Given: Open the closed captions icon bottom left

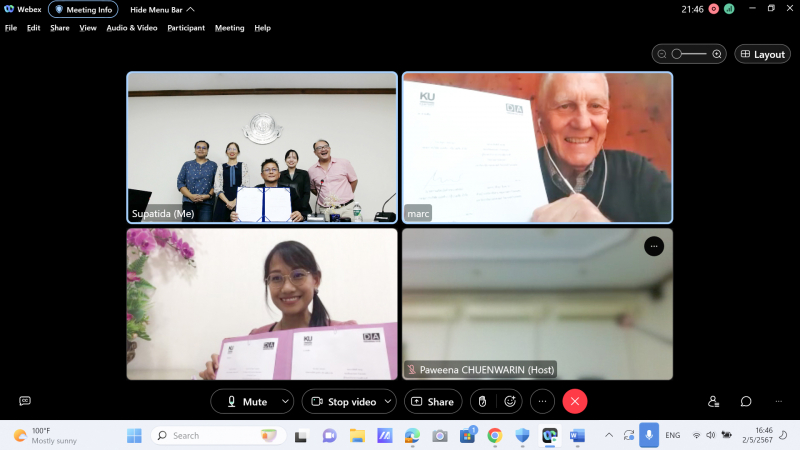Looking at the screenshot, I should [x=25, y=401].
